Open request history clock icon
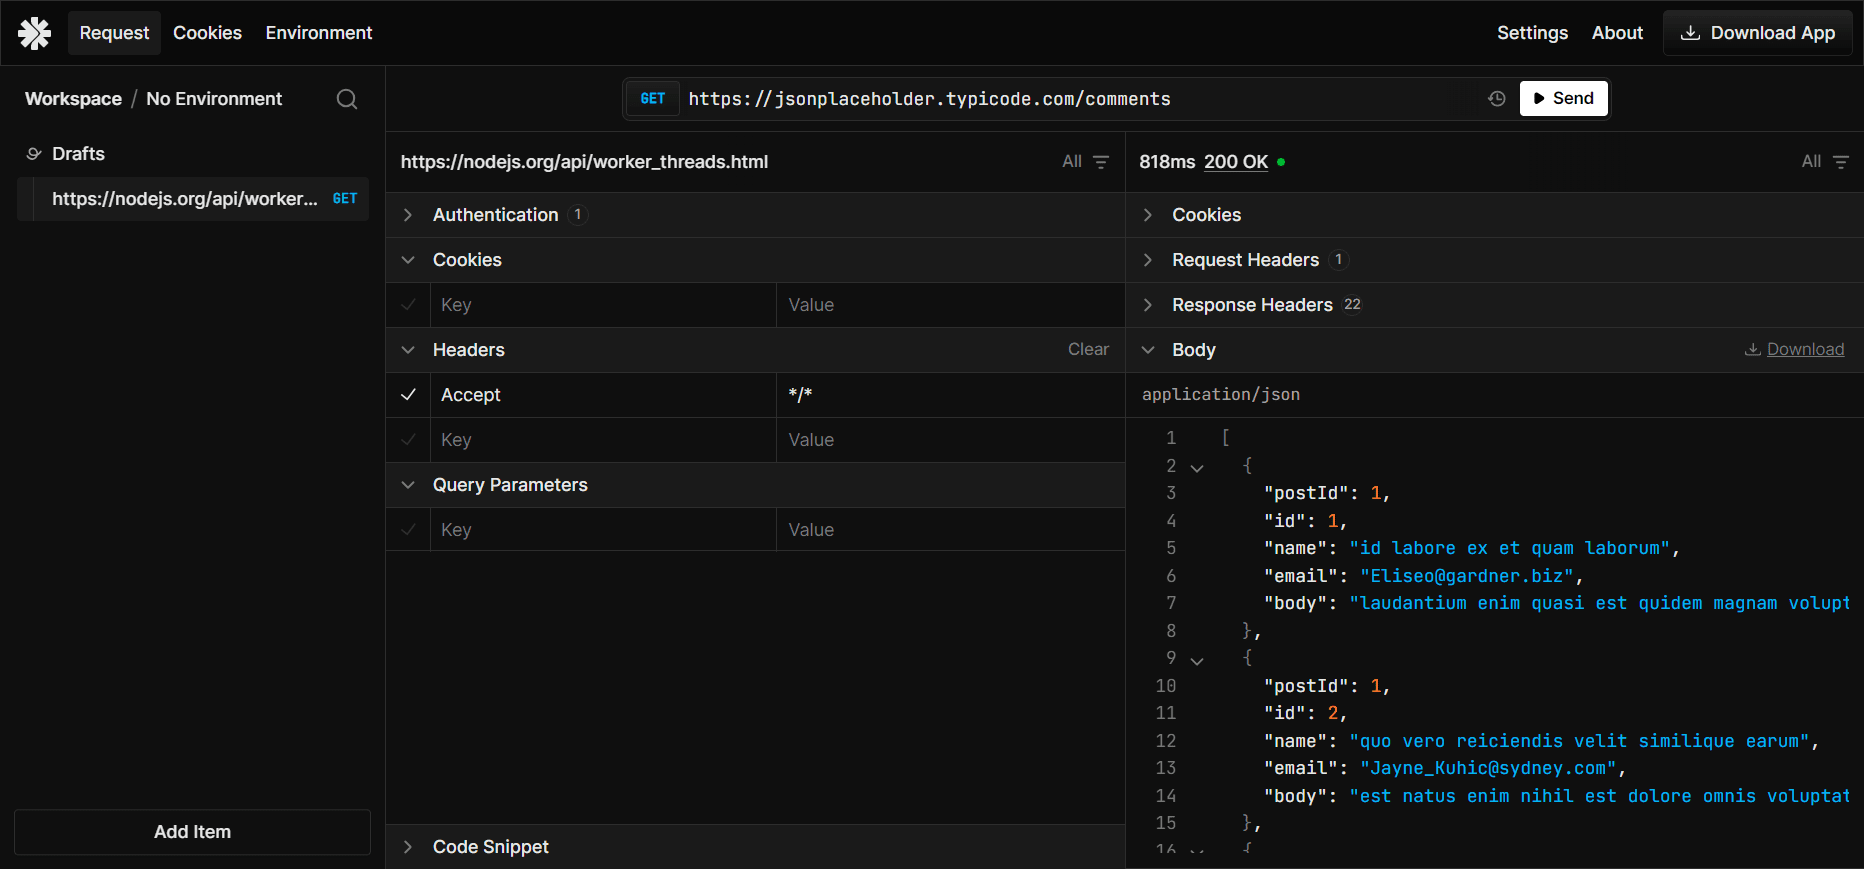1864x869 pixels. coord(1496,99)
